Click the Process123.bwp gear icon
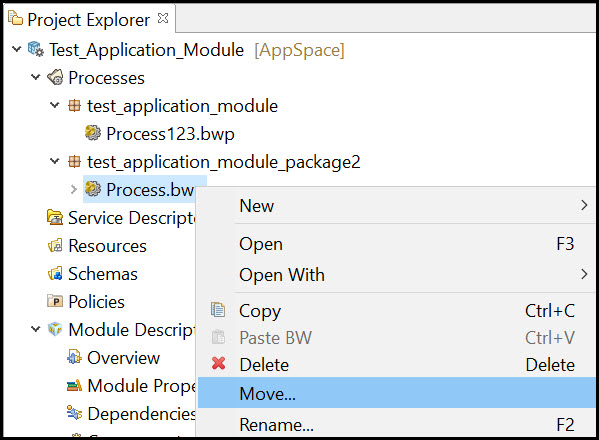 click(x=93, y=133)
